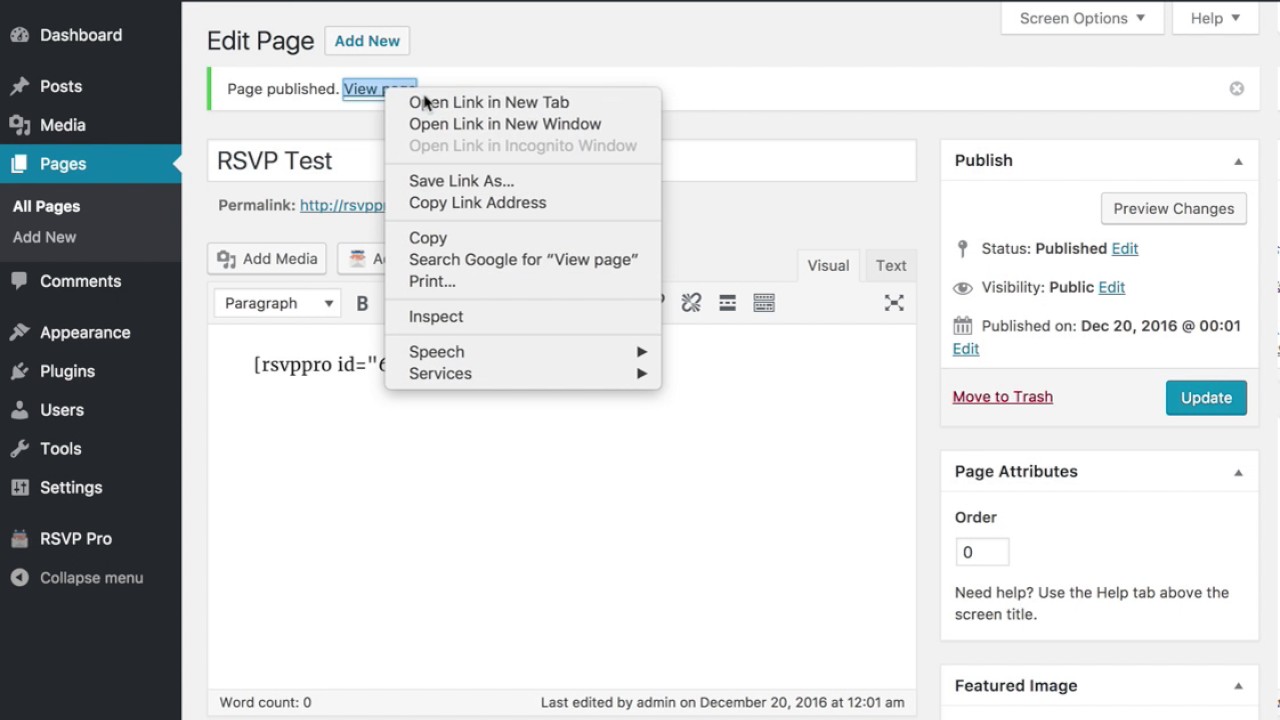Click the Order number field

tap(982, 552)
